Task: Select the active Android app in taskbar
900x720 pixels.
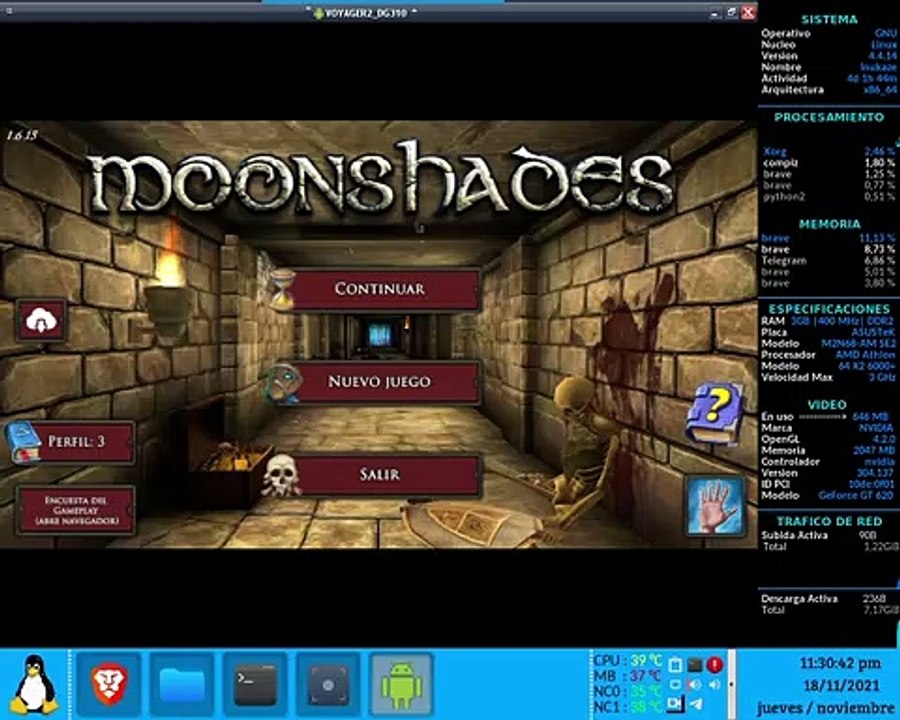Action: [x=401, y=684]
